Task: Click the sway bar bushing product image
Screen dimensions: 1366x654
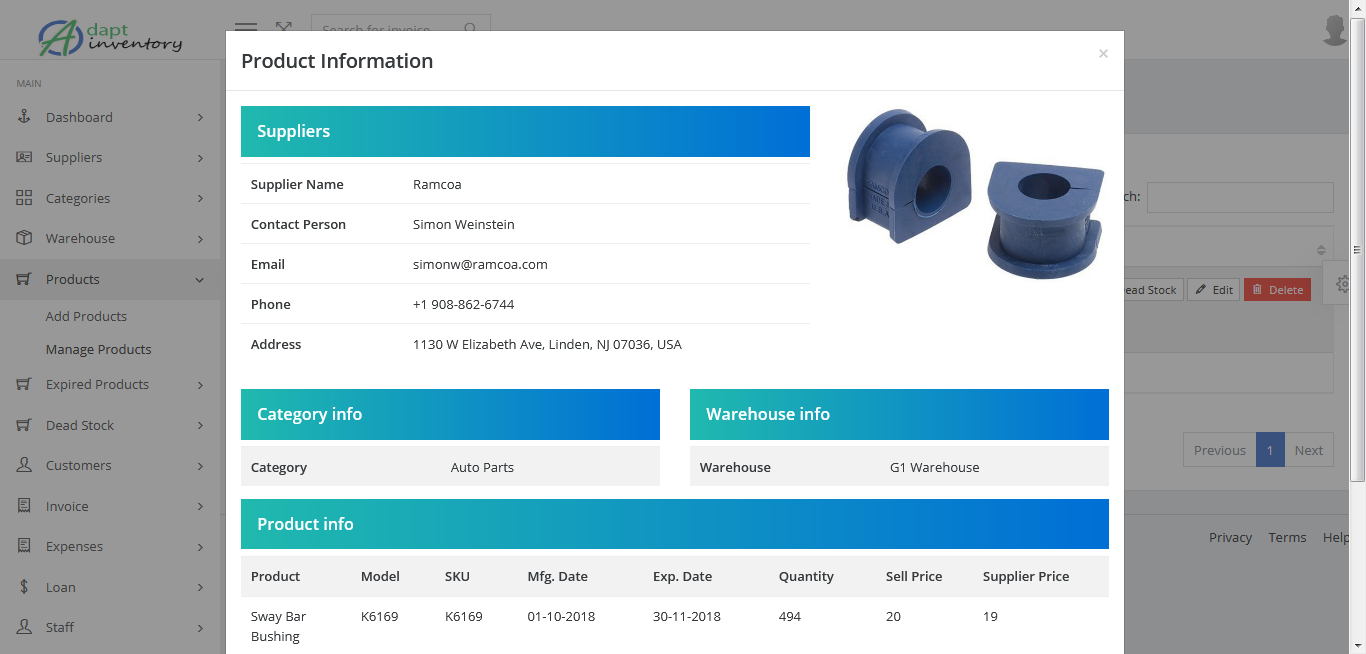Action: tap(975, 193)
